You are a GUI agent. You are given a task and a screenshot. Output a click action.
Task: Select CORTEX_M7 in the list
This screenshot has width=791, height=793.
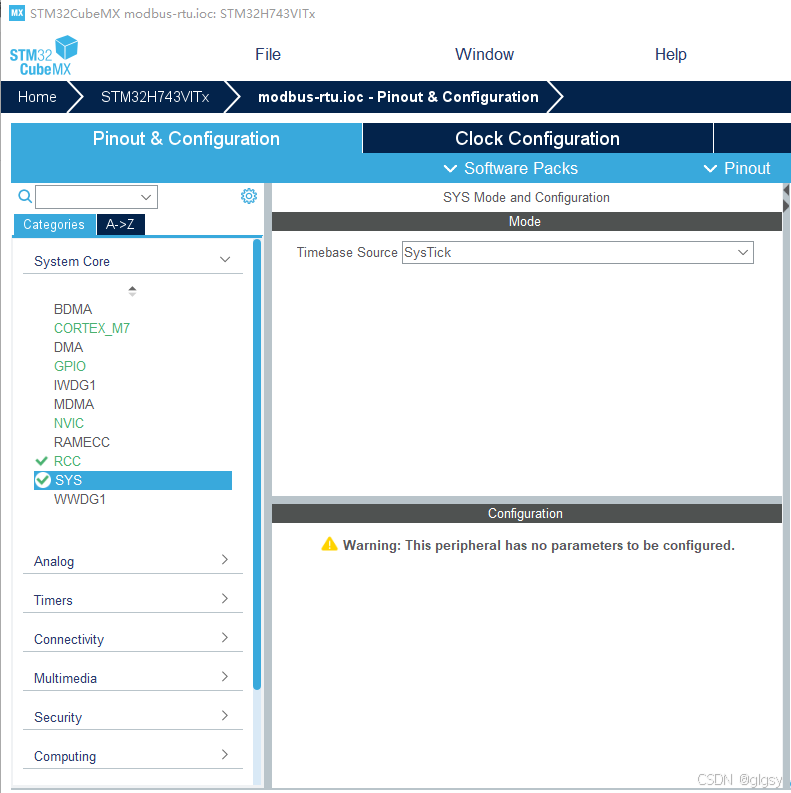[92, 328]
